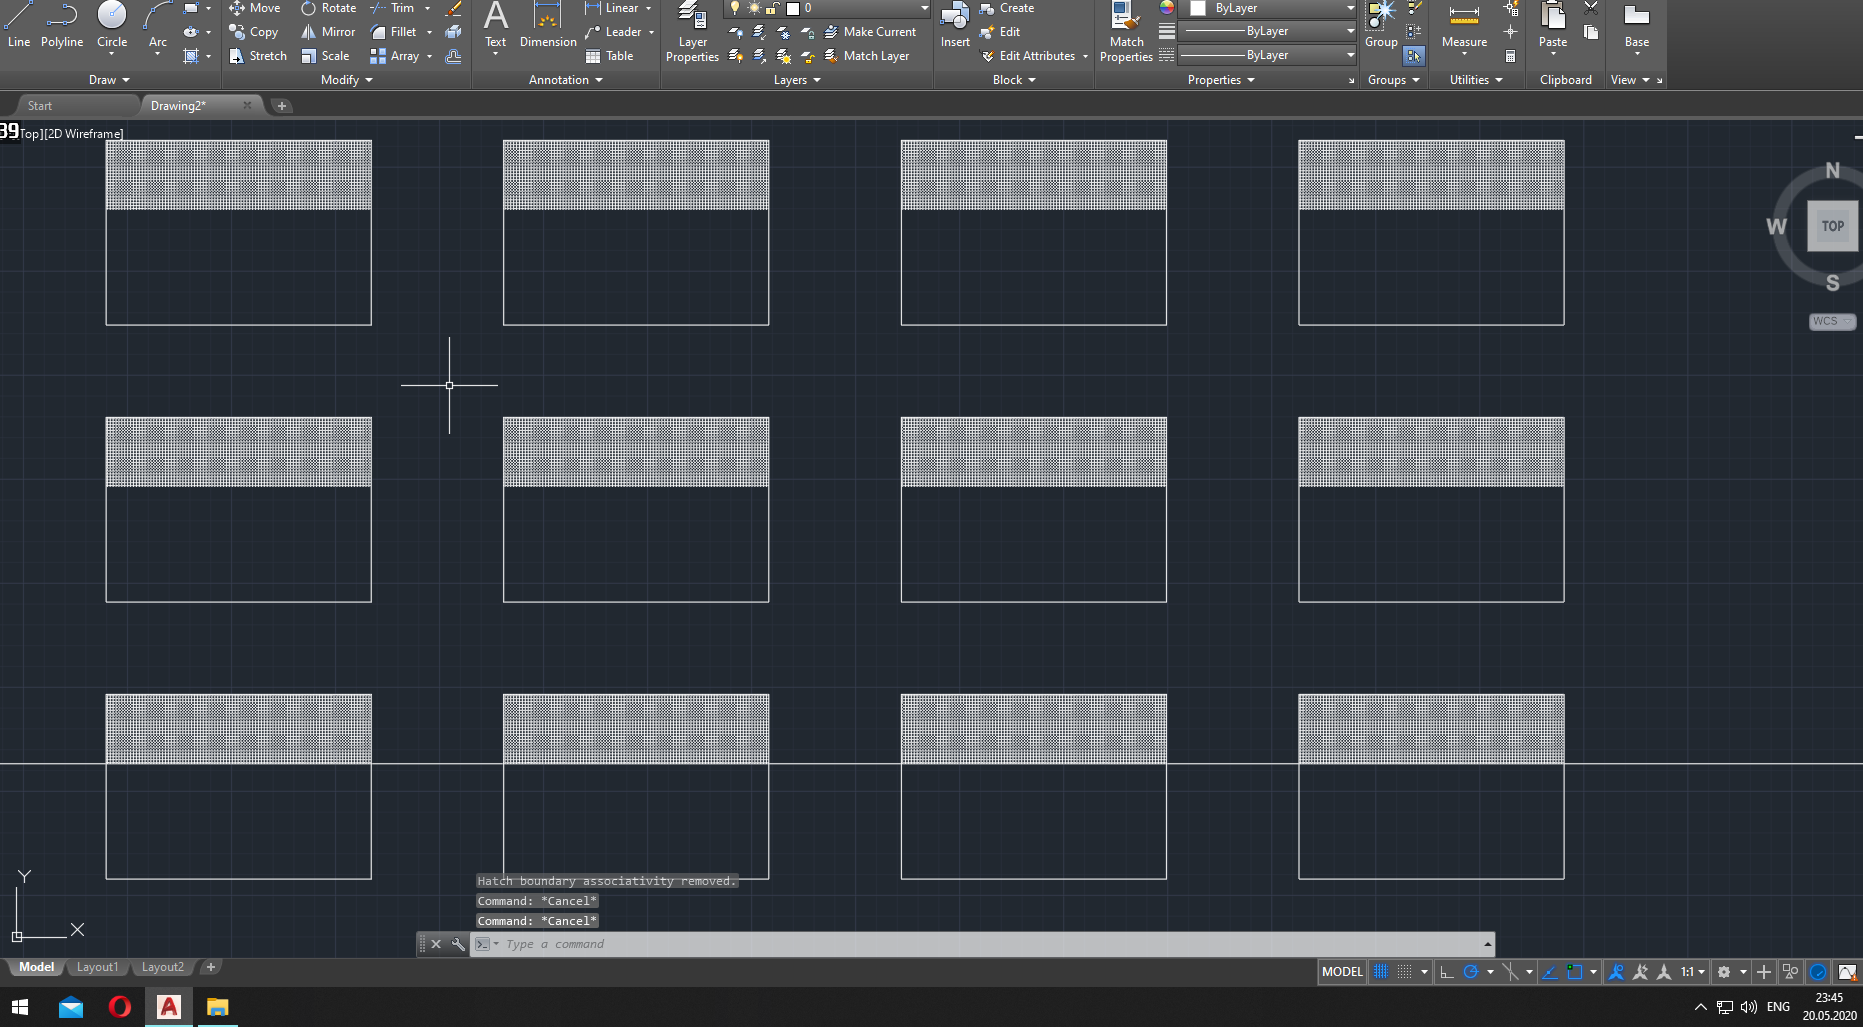Click the Make Current button
This screenshot has height=1027, width=1863.
coord(872,31)
